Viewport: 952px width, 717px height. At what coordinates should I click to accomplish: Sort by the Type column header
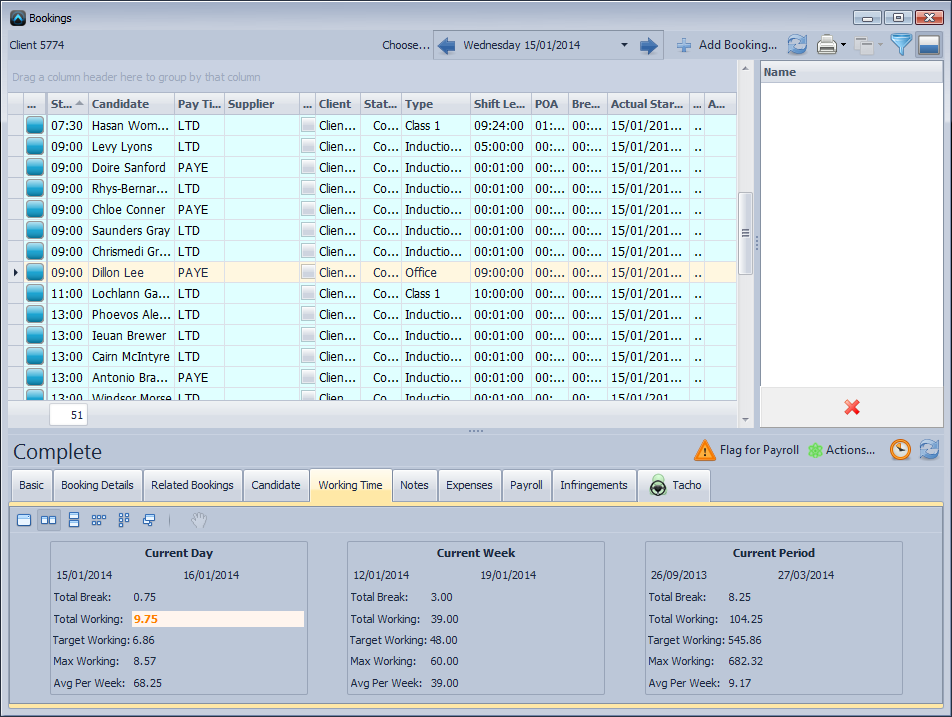click(x=436, y=104)
